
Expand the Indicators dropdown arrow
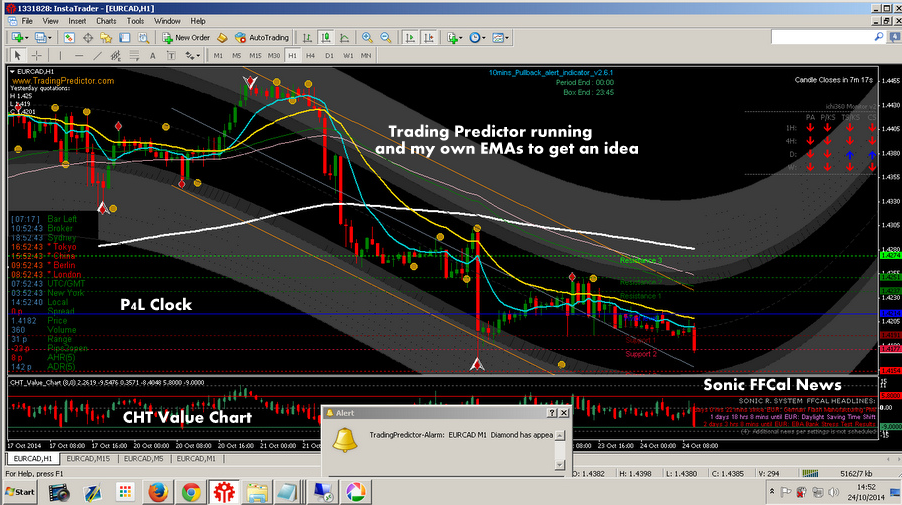pyautogui.click(x=461, y=38)
